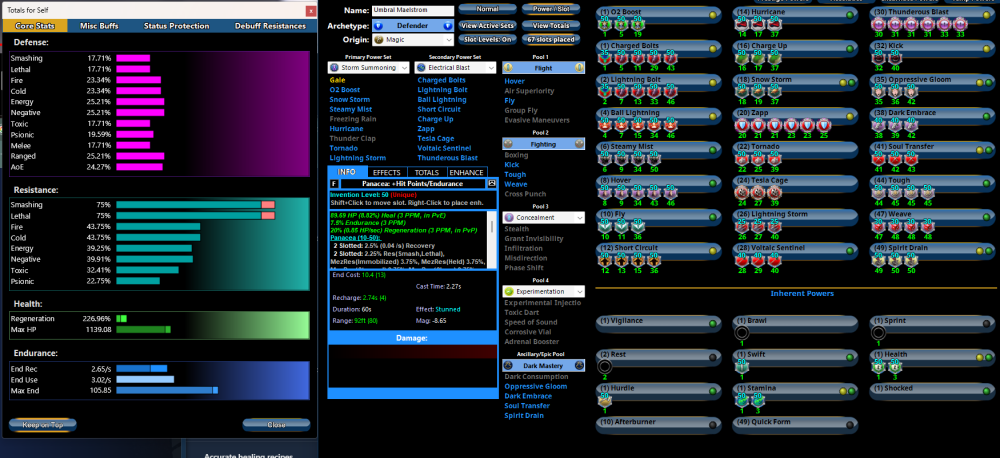This screenshot has height=458, width=1000.
Task: Toggle the Slot Levels: On button
Action: tap(487, 40)
